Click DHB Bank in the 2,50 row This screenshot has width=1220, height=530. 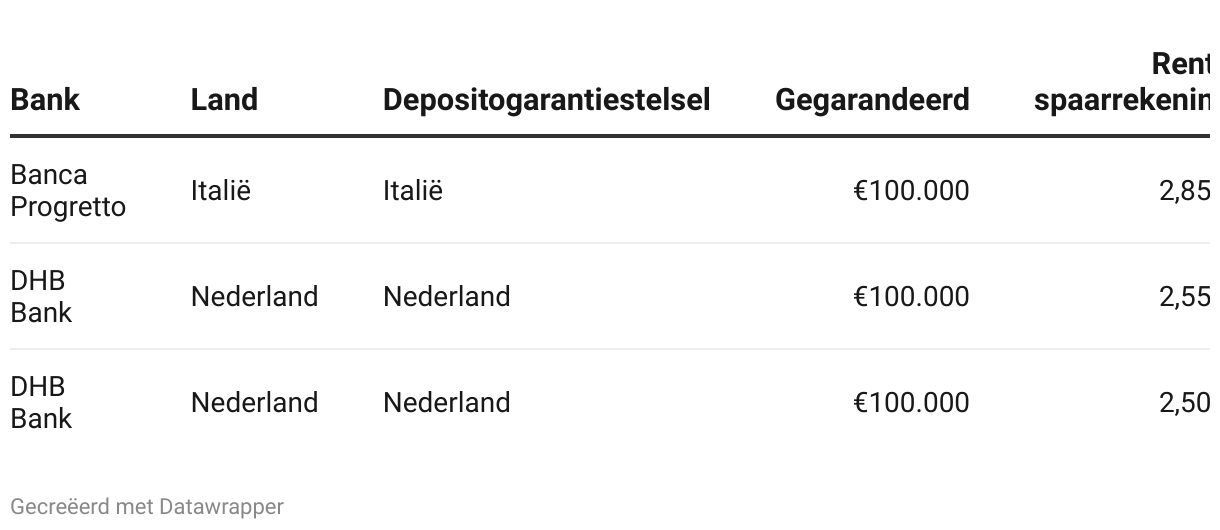point(41,403)
